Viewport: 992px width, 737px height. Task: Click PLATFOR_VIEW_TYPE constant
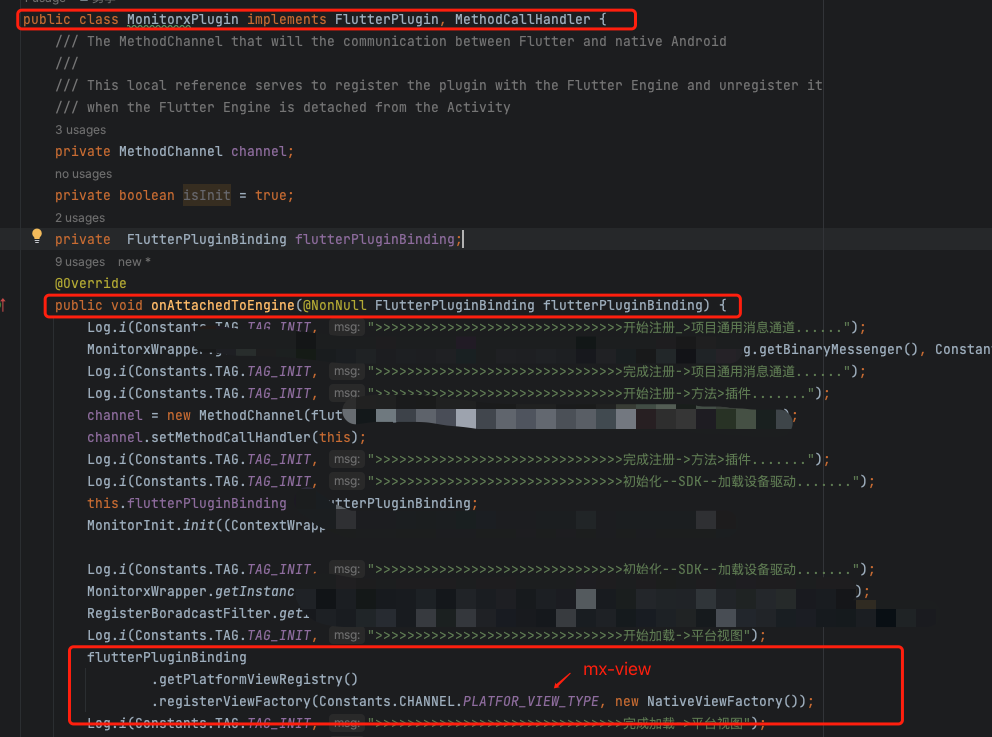click(531, 702)
